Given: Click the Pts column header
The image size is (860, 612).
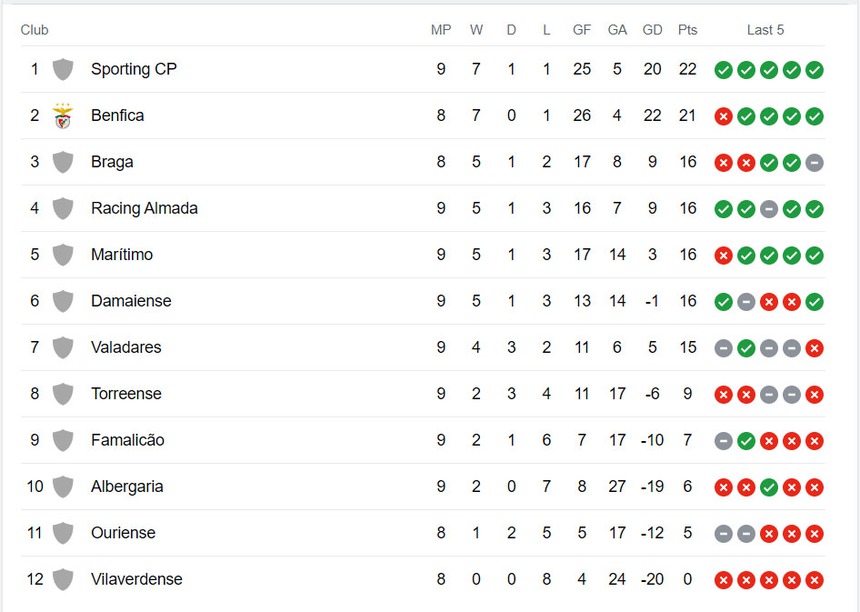Looking at the screenshot, I should point(687,30).
